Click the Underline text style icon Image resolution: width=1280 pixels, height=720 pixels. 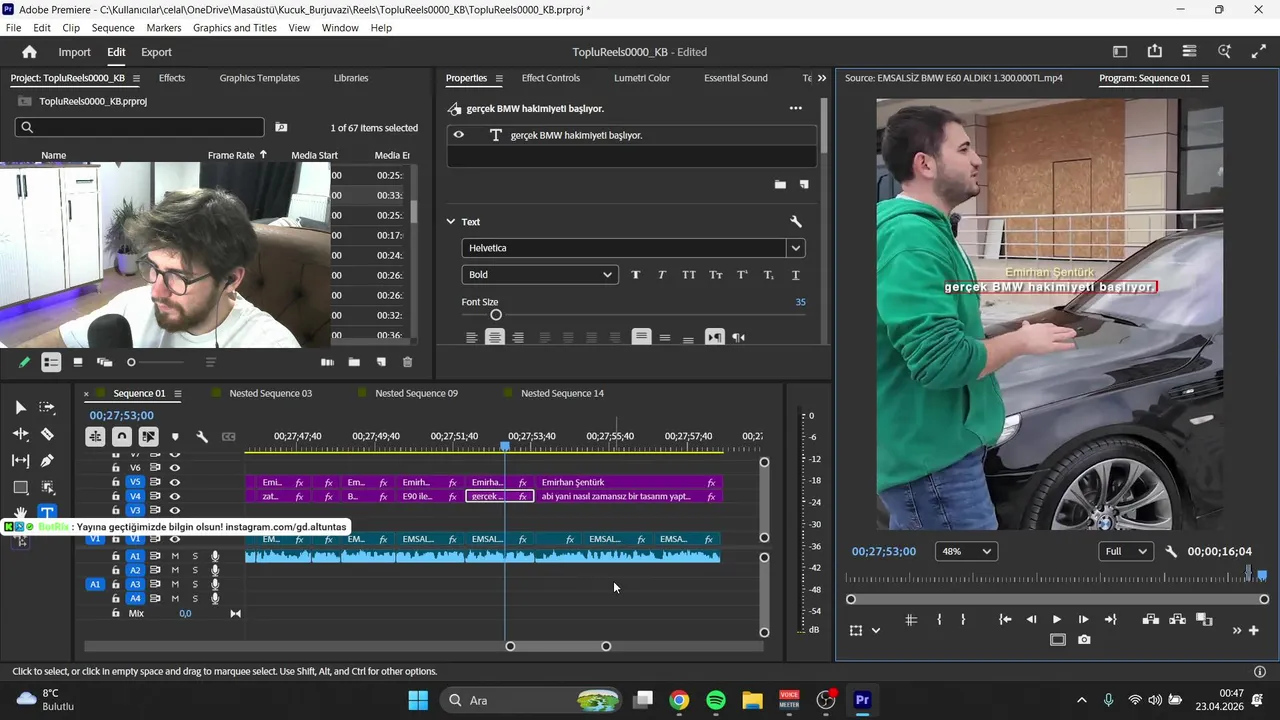796,275
